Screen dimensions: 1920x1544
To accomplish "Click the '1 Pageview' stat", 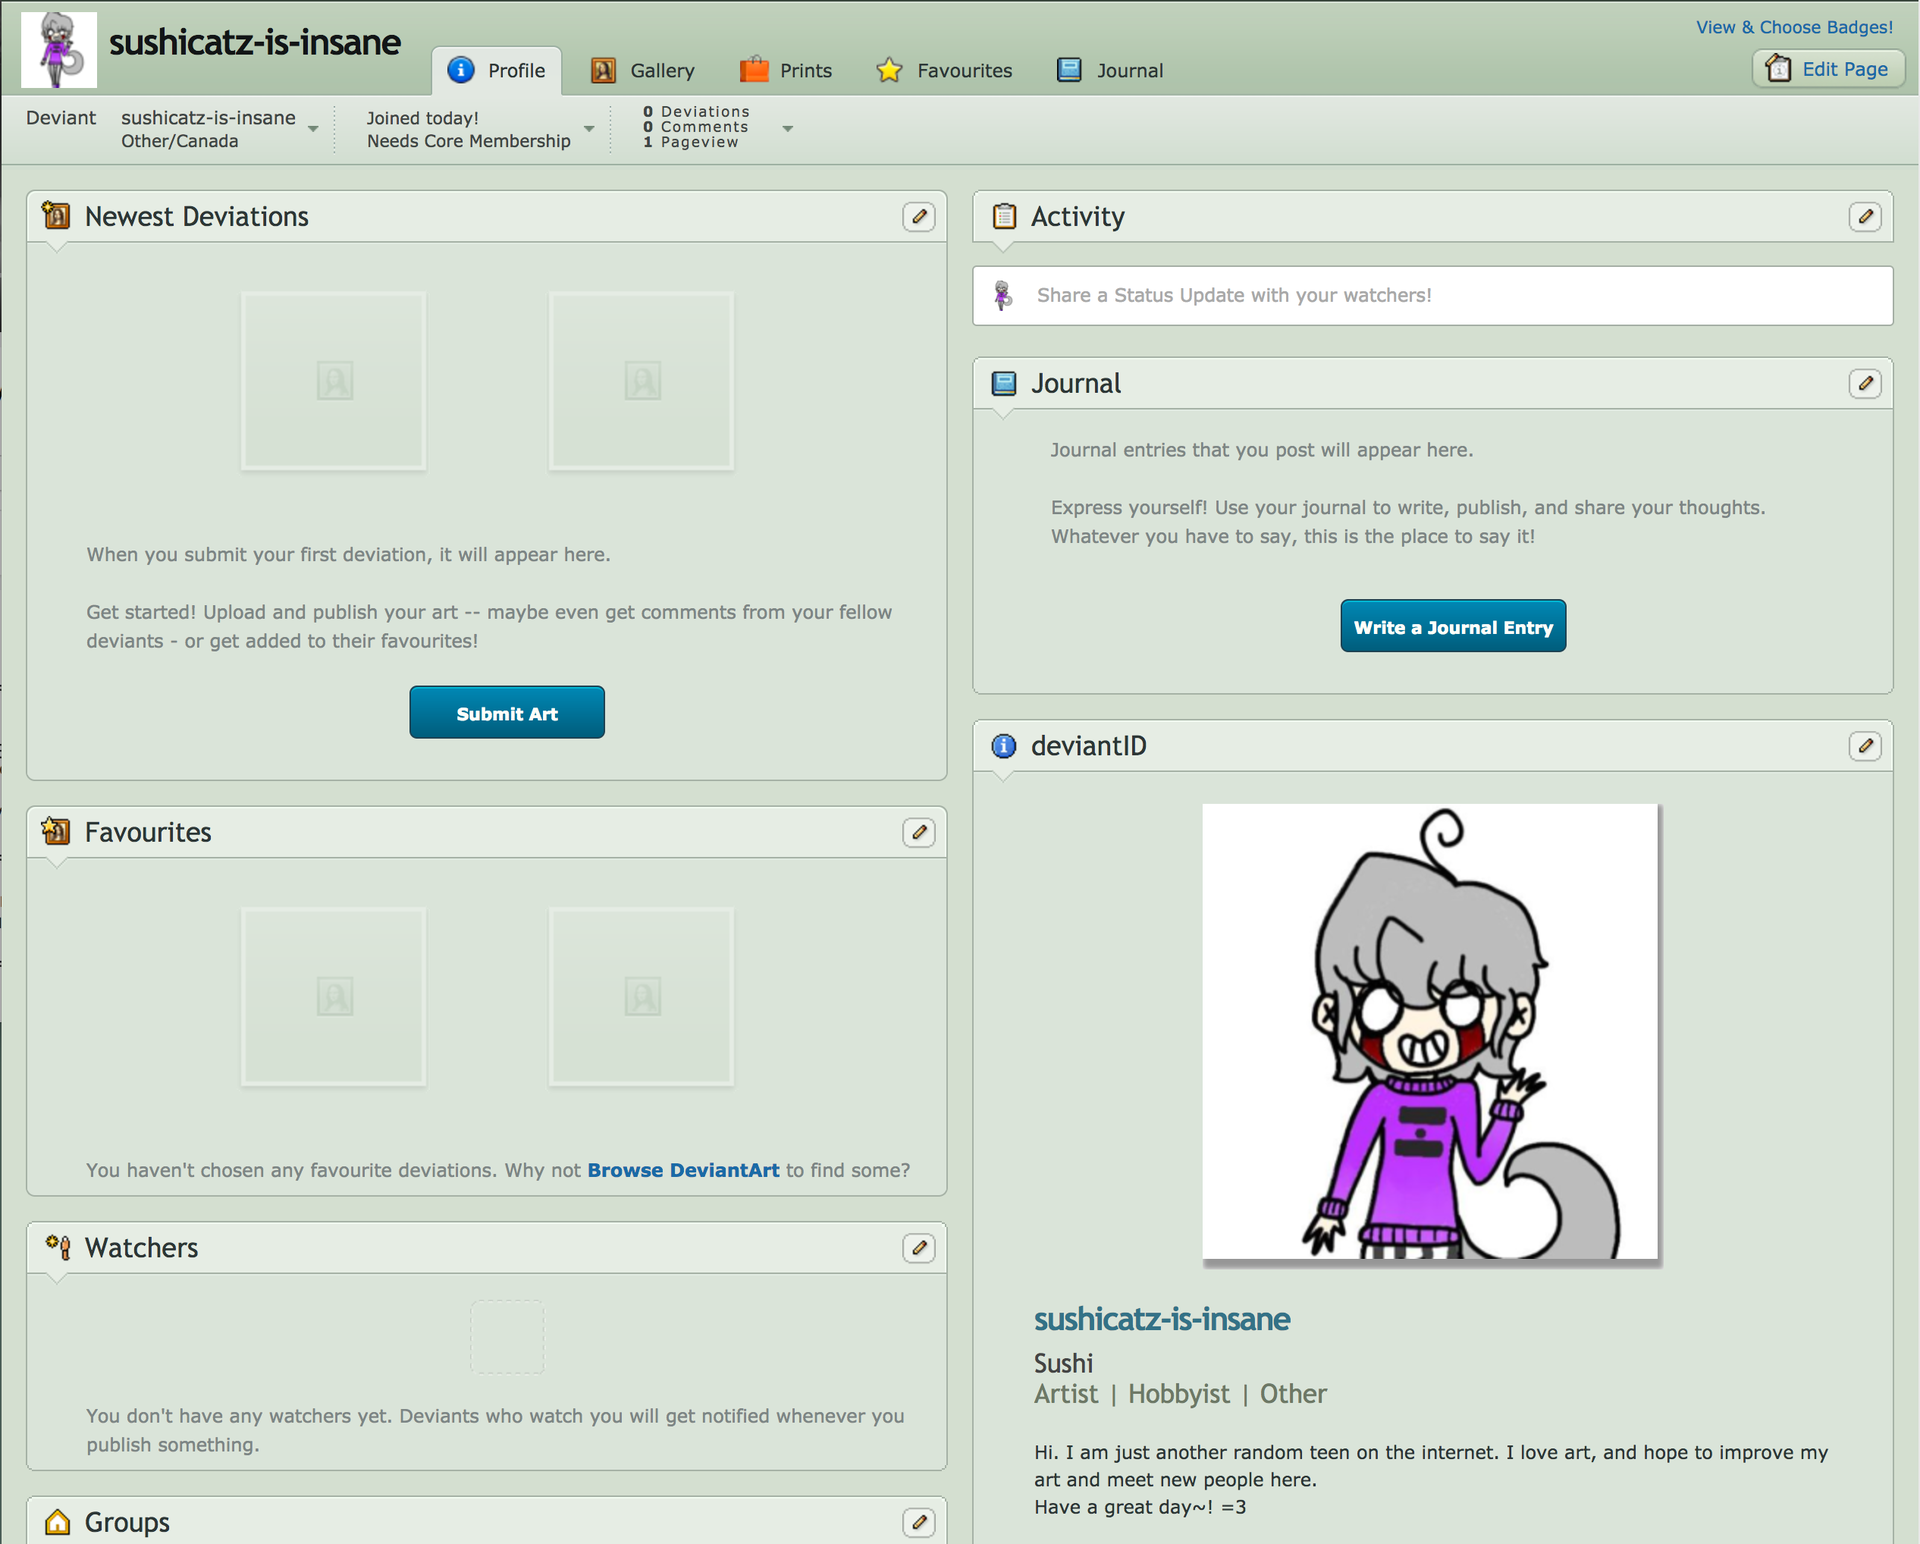I will pos(691,142).
